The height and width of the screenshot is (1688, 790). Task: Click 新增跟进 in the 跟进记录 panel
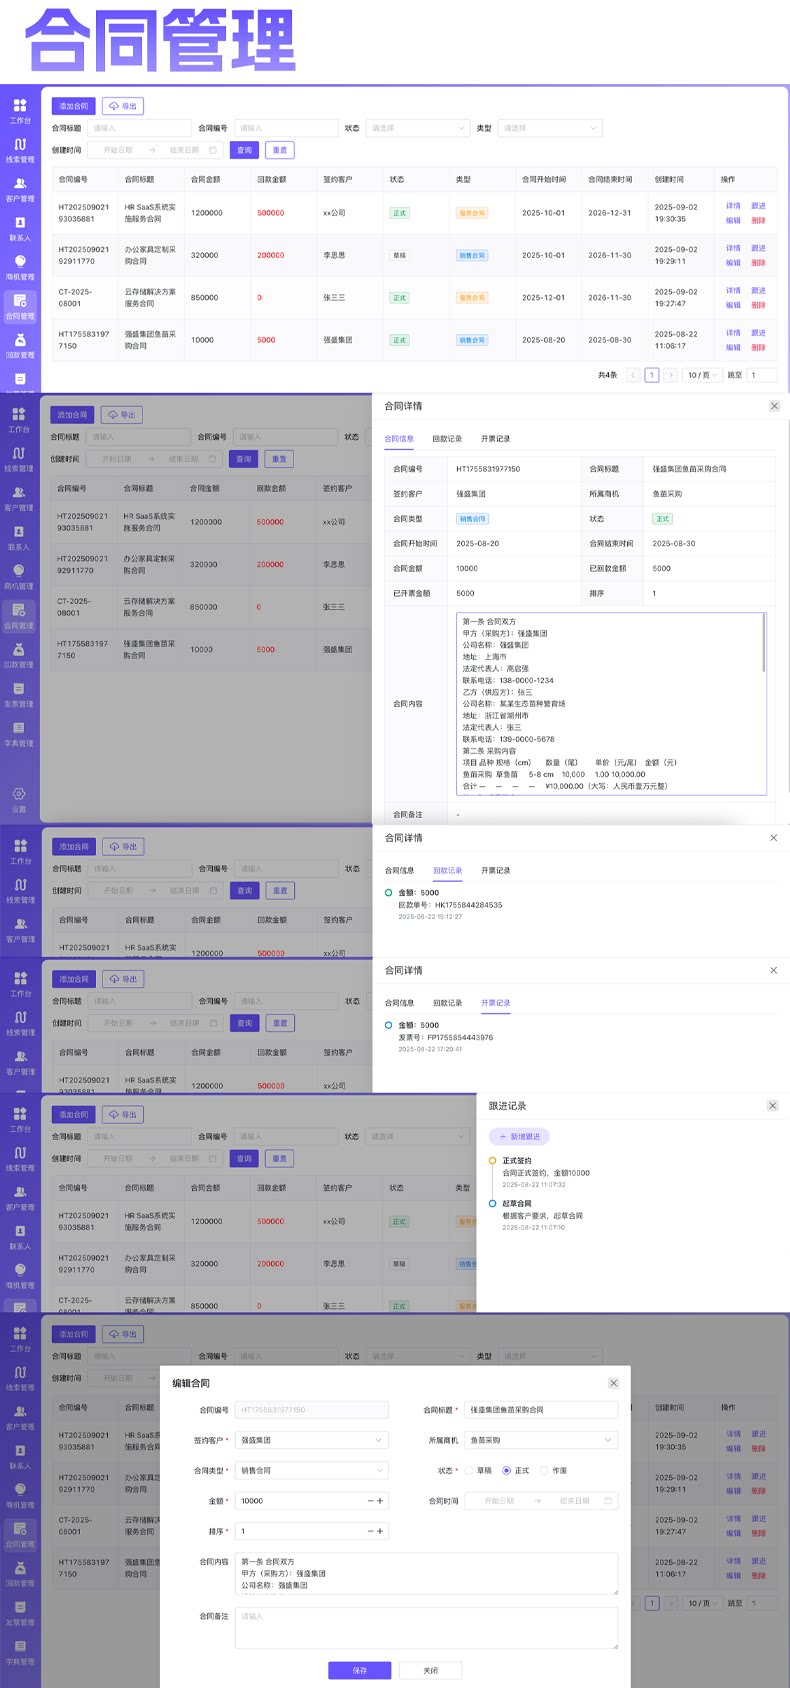tap(519, 1137)
